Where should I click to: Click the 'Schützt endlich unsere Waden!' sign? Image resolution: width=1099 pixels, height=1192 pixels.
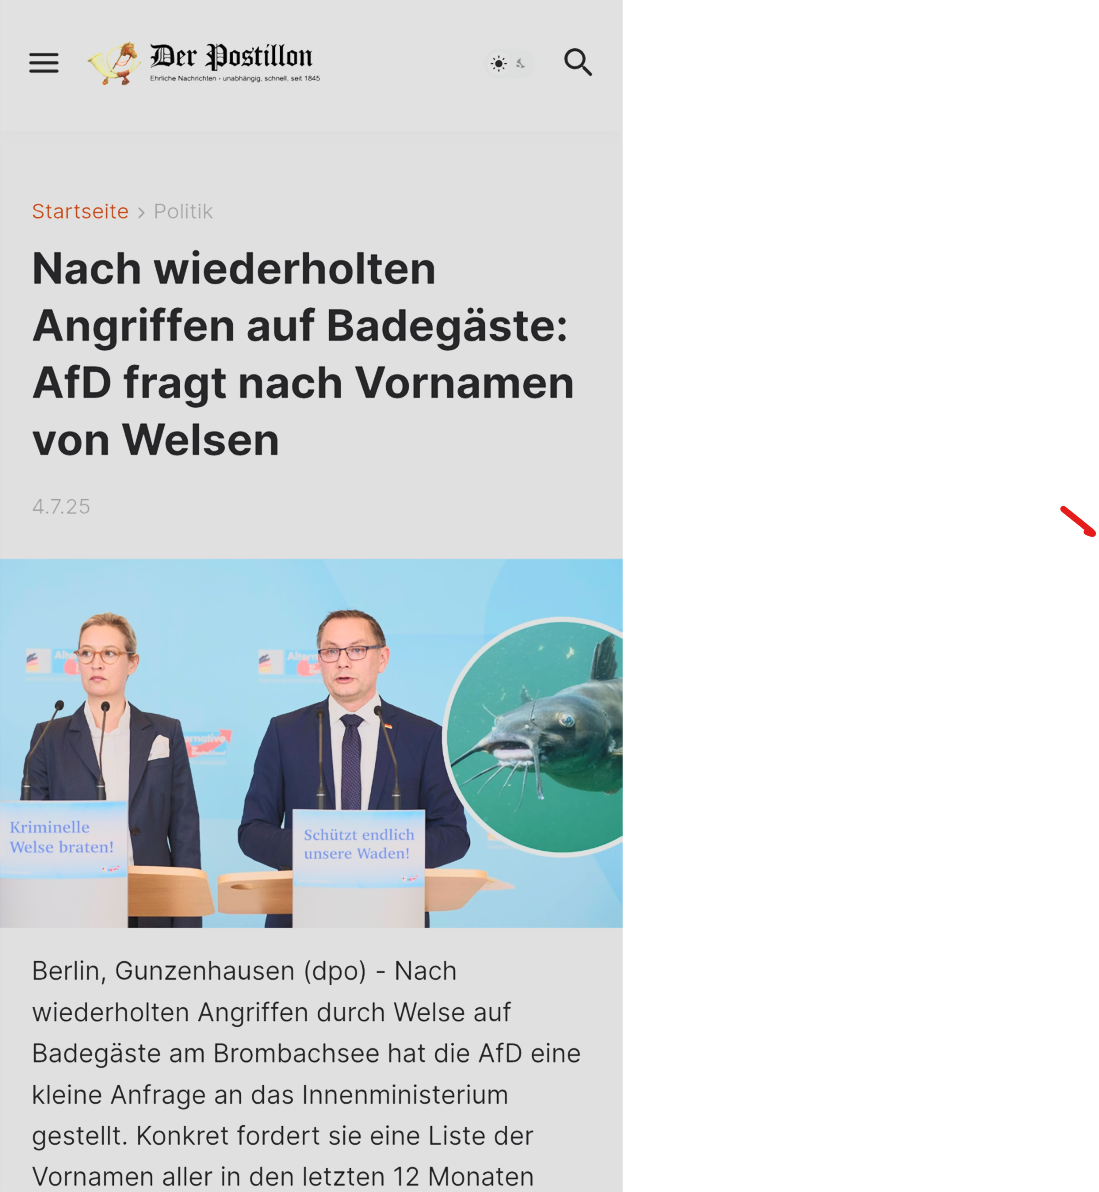pos(359,847)
